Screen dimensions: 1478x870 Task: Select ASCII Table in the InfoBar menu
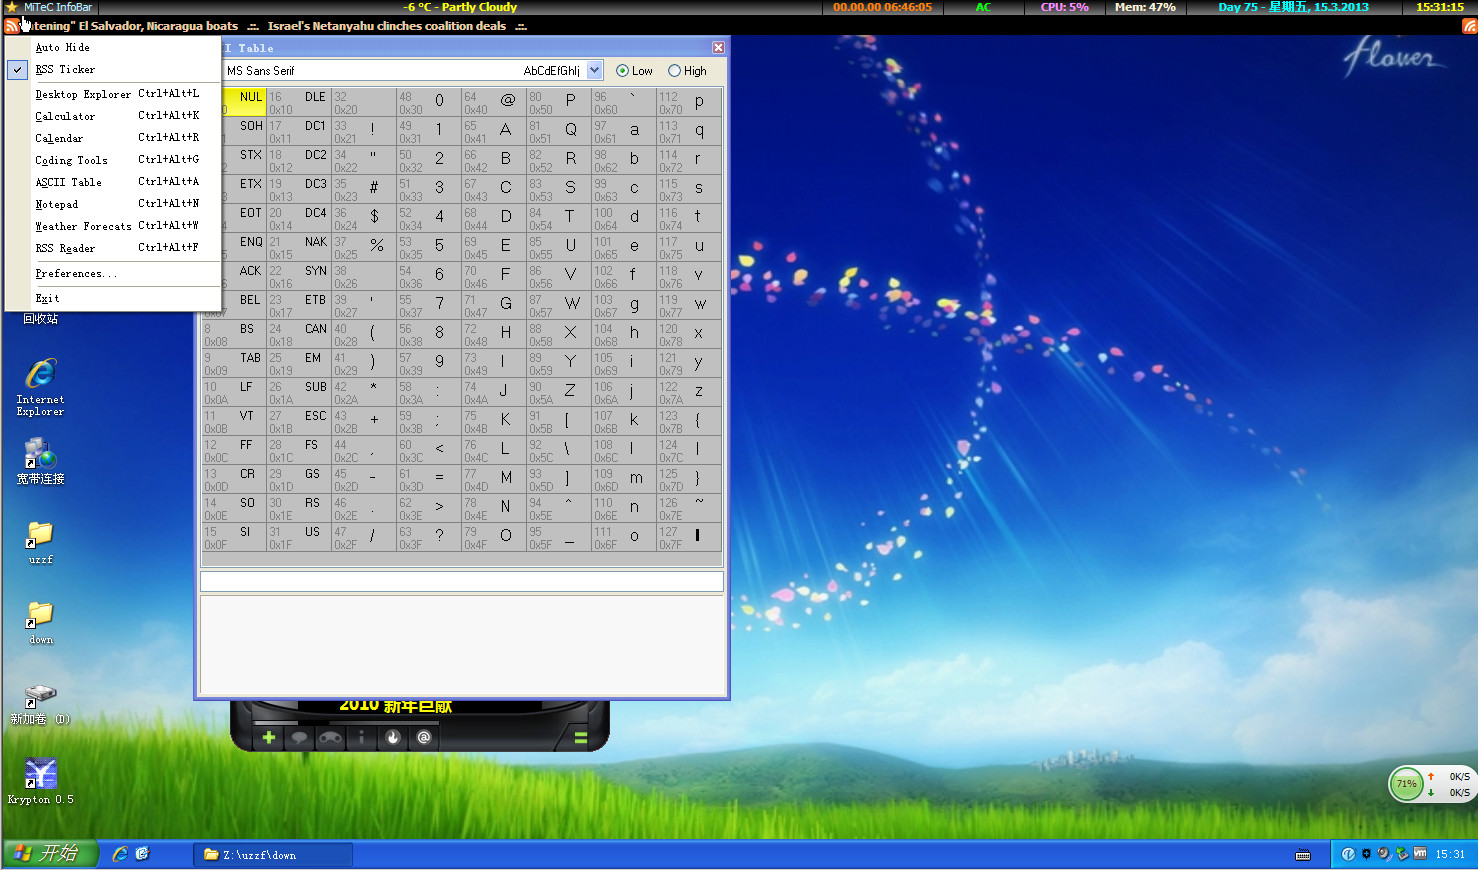point(113,182)
